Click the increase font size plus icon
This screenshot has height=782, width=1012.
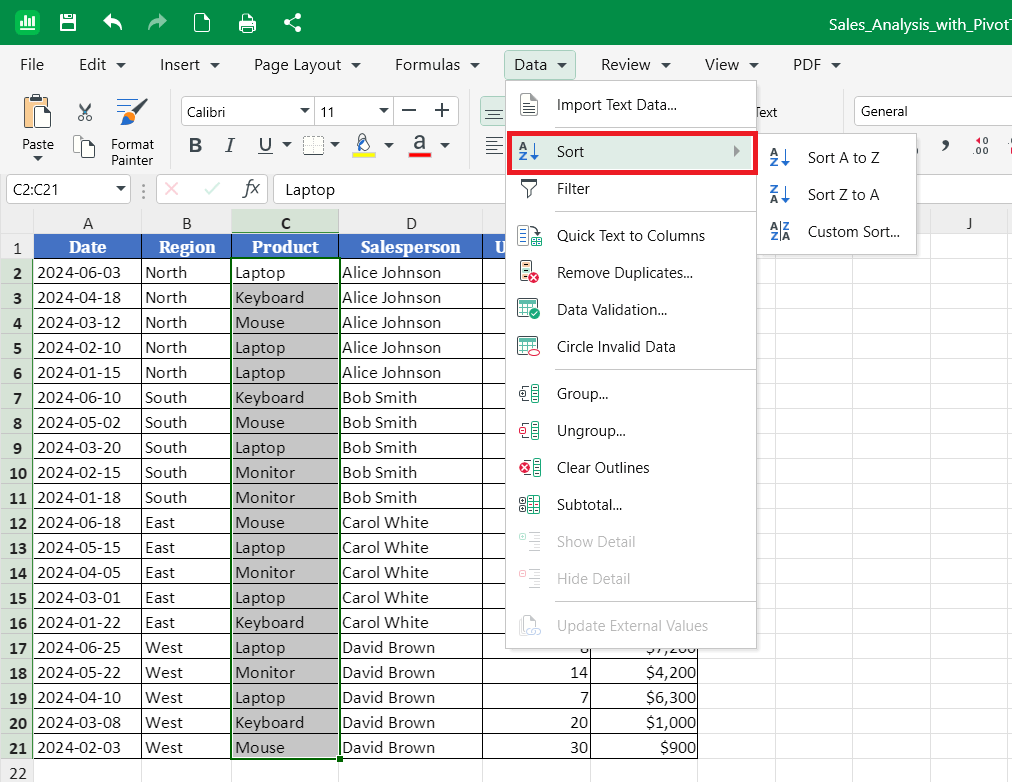click(x=442, y=111)
